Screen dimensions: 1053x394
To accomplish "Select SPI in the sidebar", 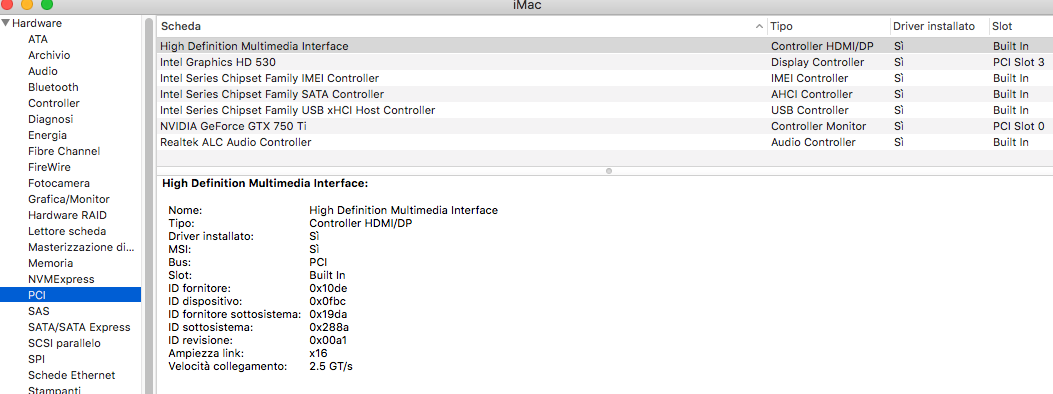I will pyautogui.click(x=36, y=359).
